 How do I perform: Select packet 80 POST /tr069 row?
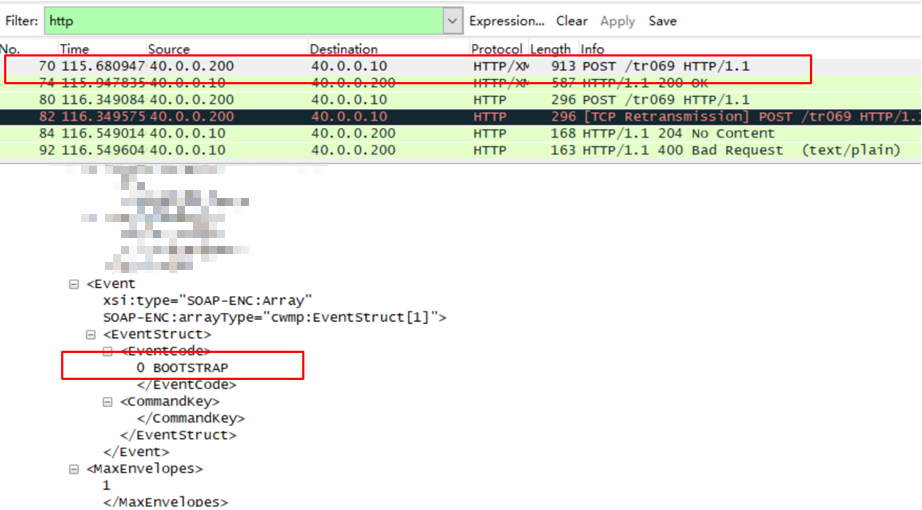coord(461,99)
